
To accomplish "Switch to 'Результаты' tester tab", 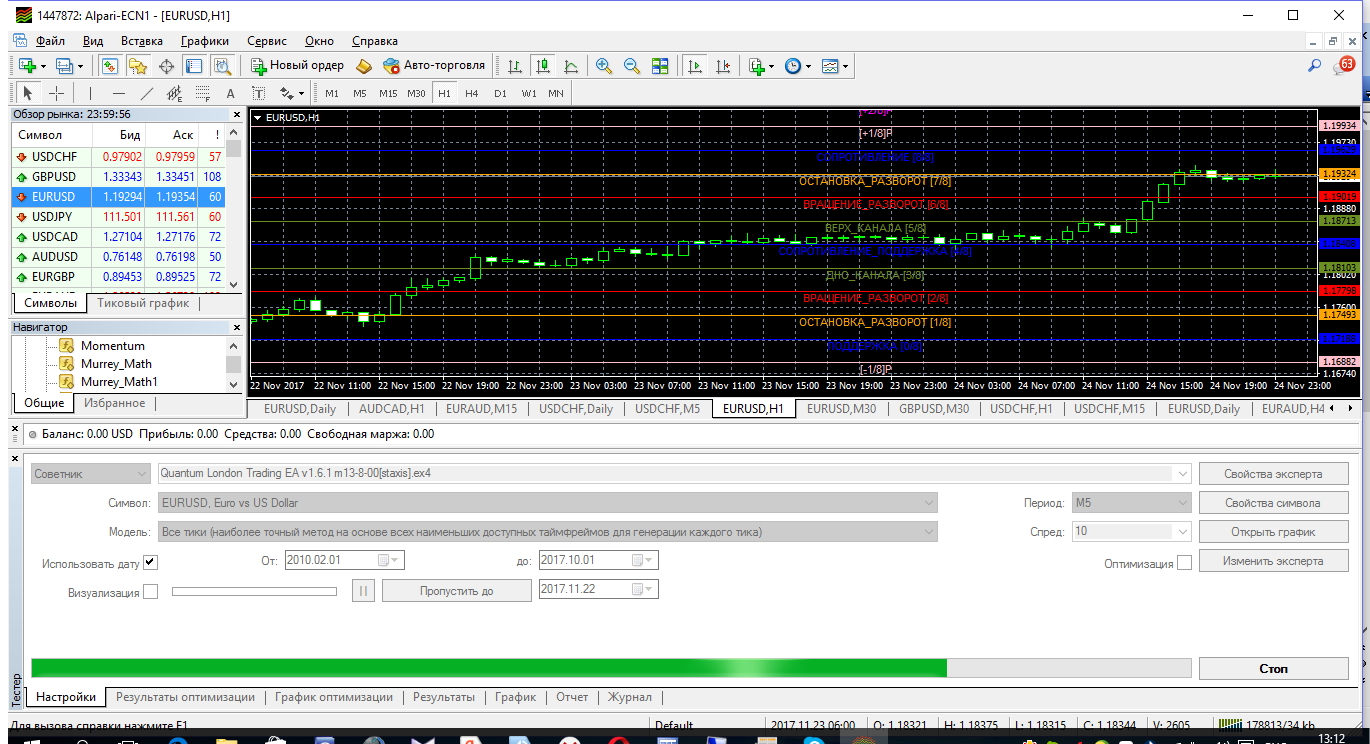I will 444,697.
